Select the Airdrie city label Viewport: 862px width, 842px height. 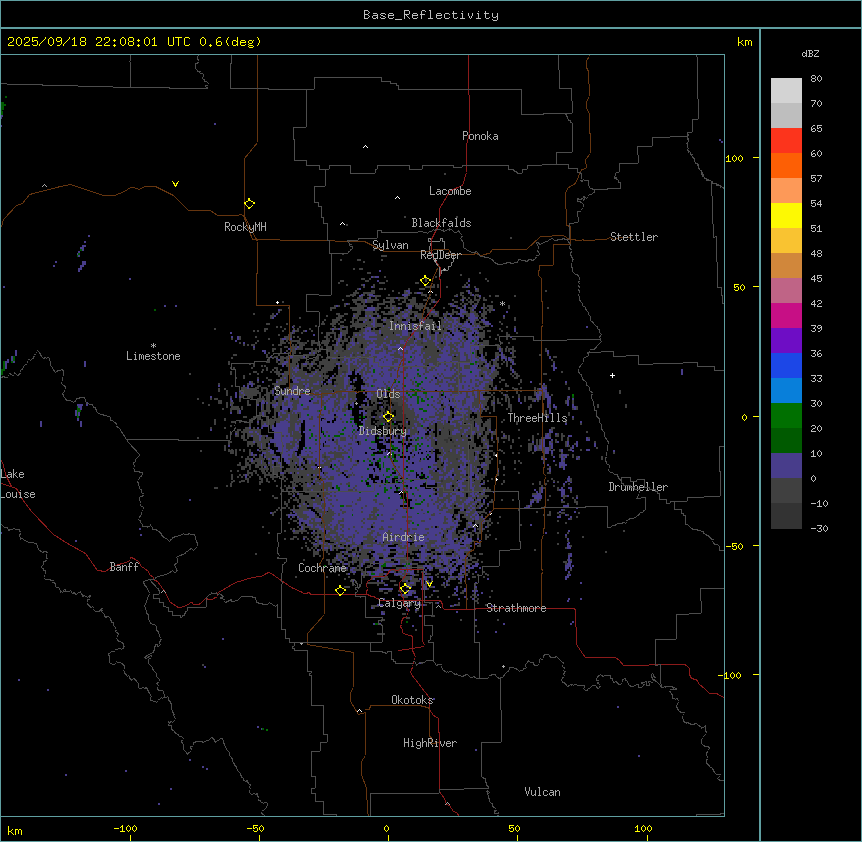pyautogui.click(x=403, y=538)
